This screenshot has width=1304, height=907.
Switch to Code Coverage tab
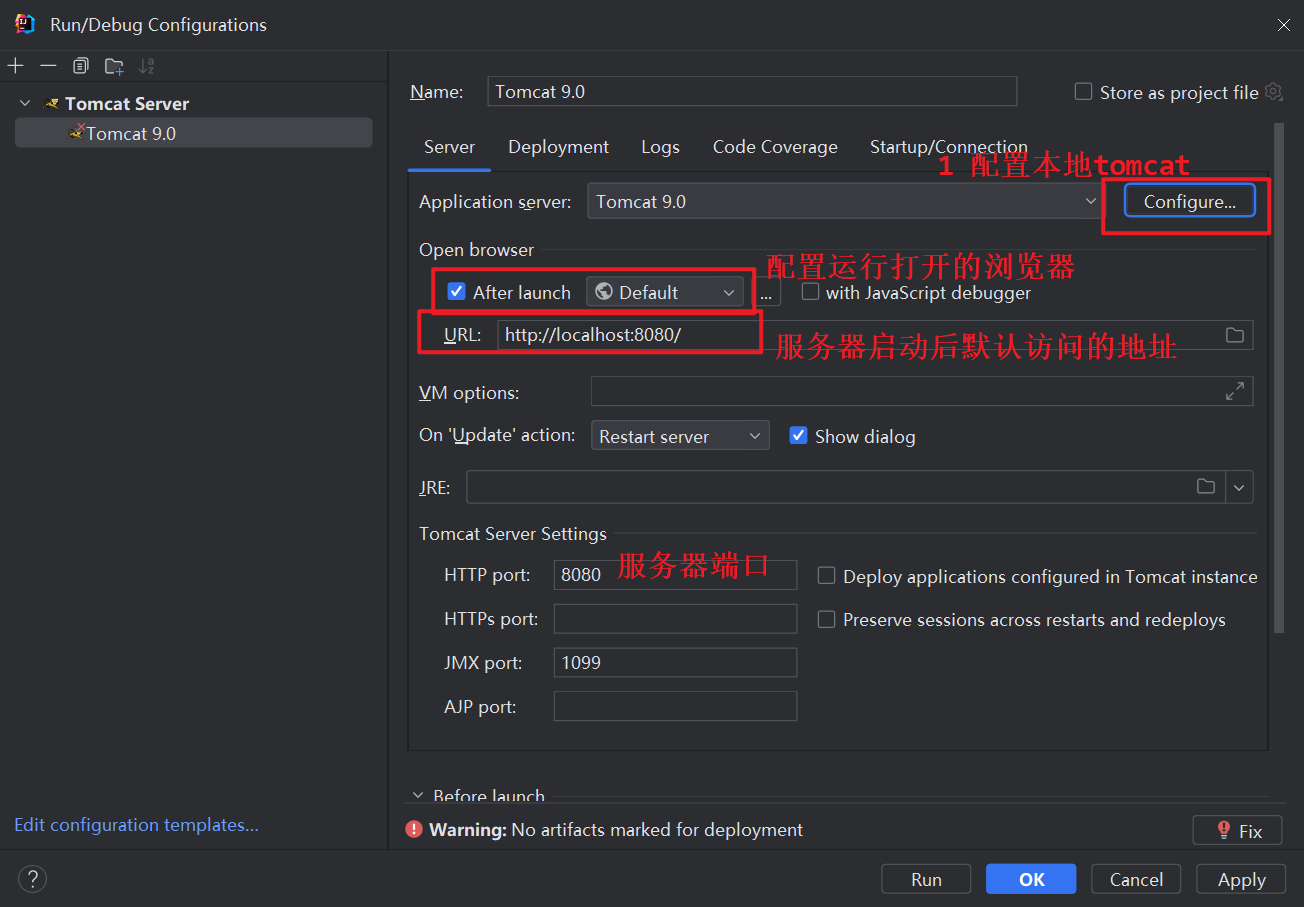point(775,147)
